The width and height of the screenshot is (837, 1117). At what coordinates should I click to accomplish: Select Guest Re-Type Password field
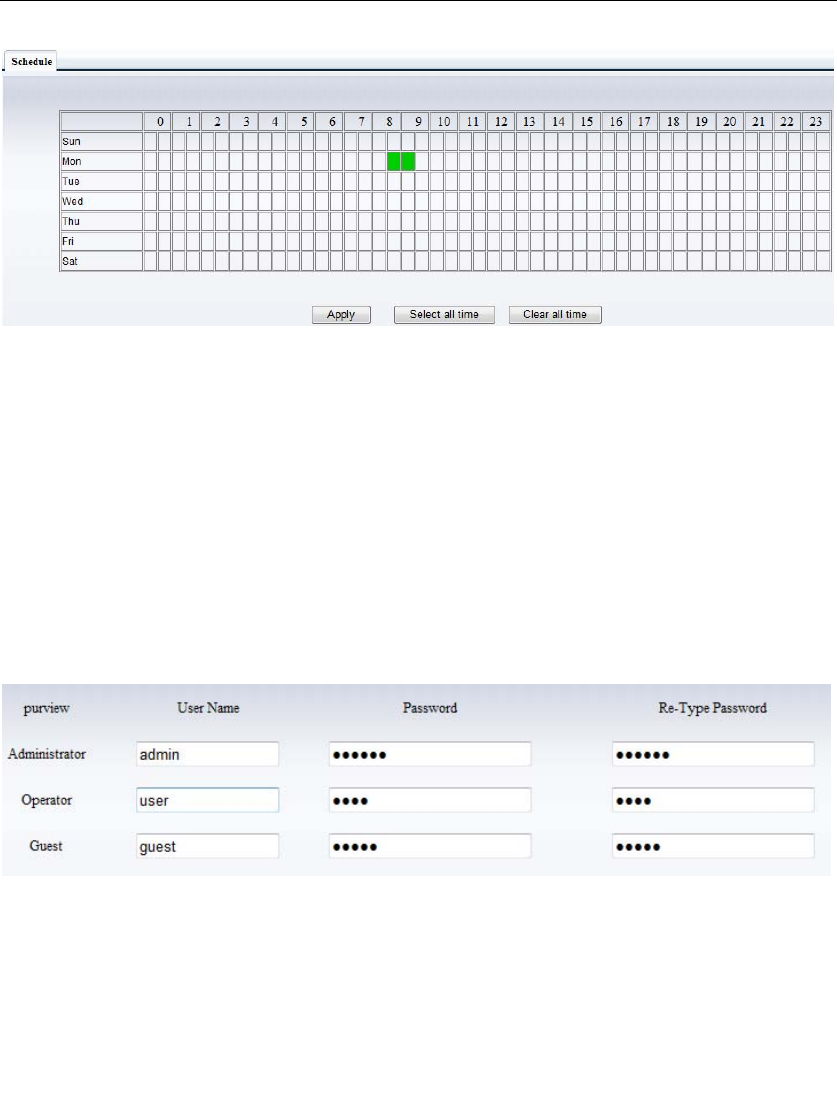tap(713, 846)
